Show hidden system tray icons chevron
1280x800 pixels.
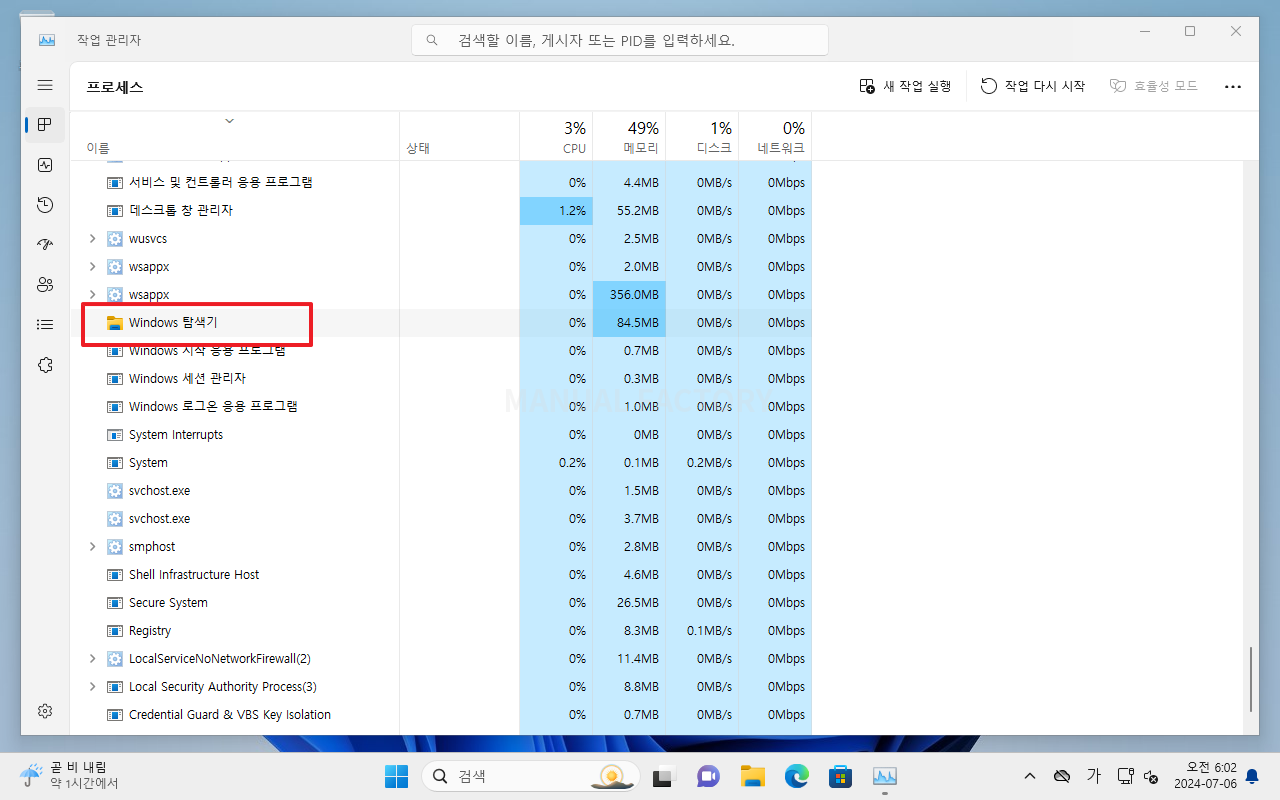click(1030, 776)
